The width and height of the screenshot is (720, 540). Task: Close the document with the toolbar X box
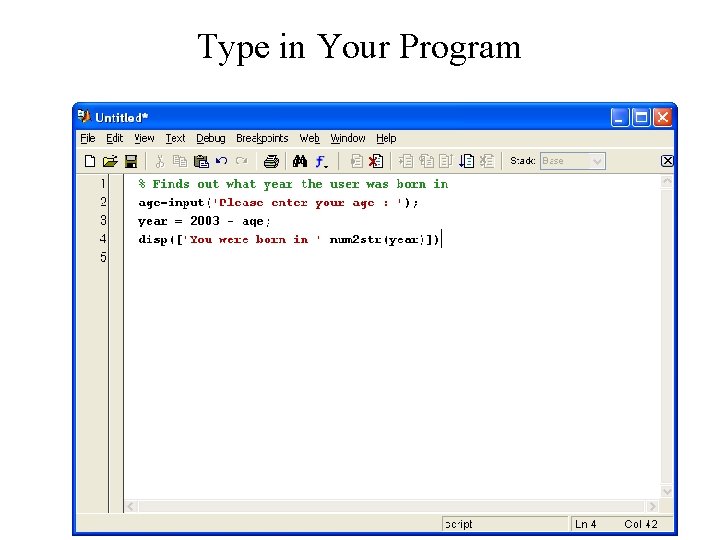tap(667, 161)
